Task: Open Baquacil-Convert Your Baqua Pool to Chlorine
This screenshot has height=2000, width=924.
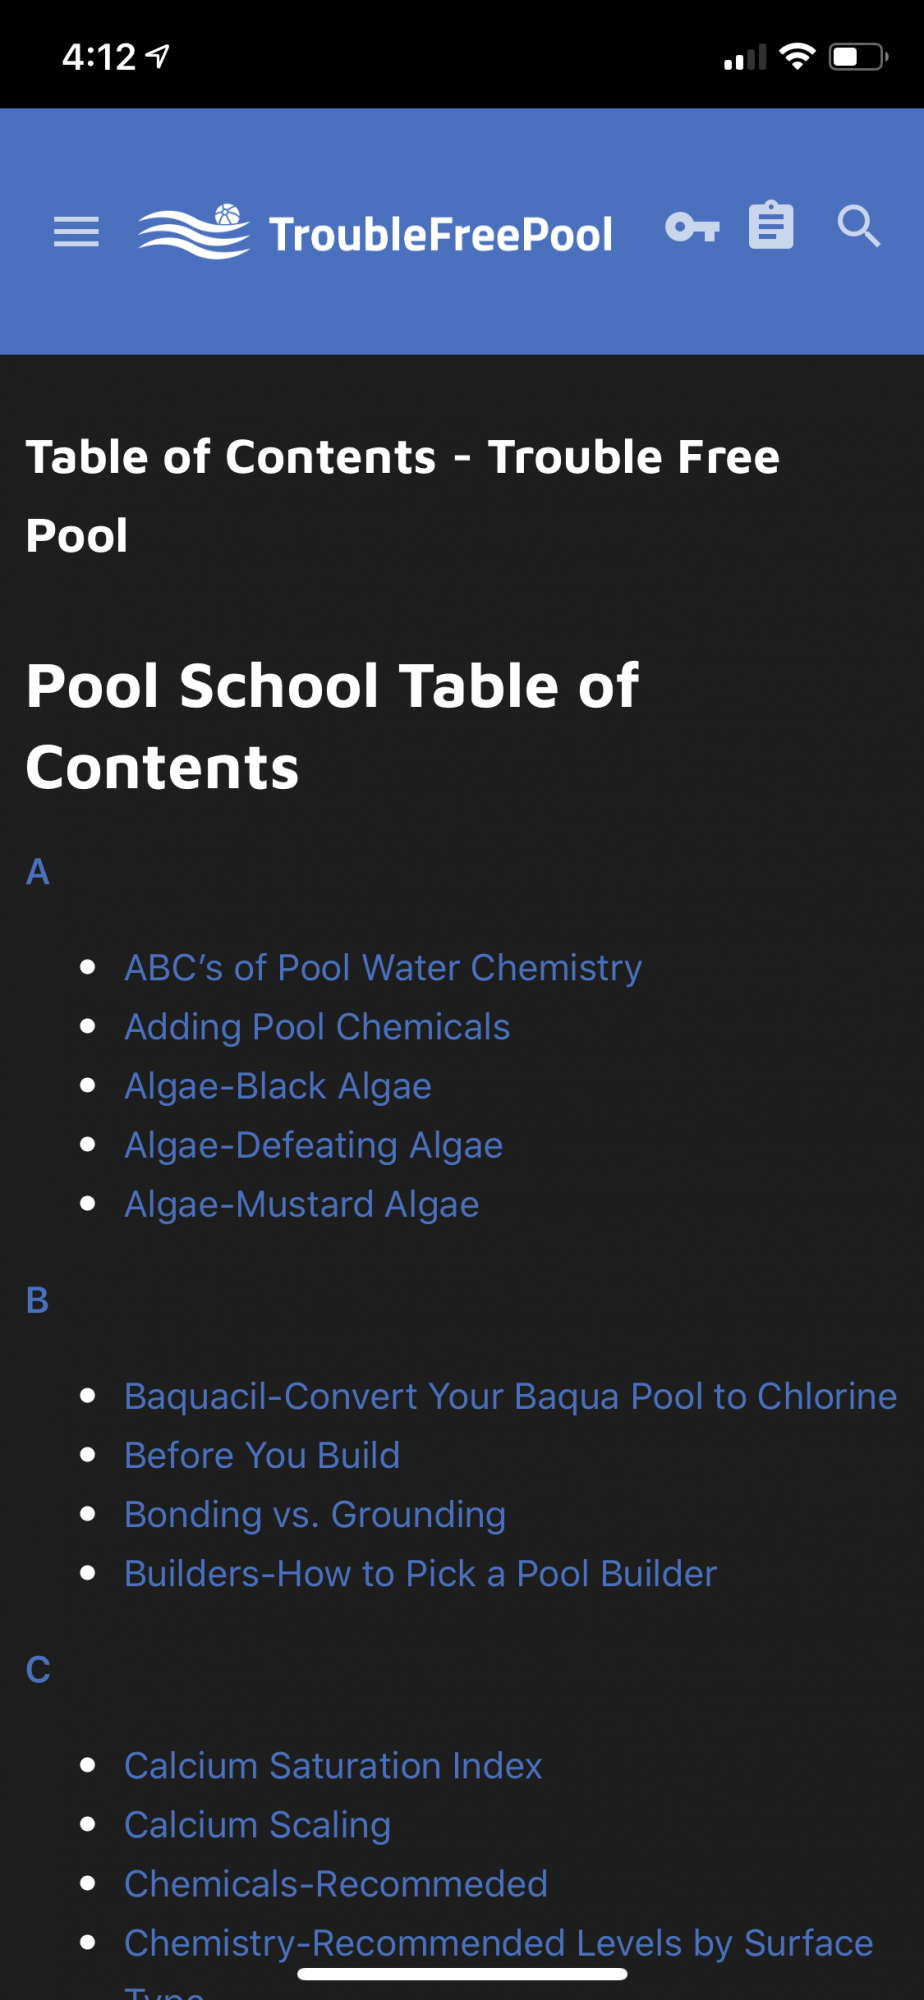Action: coord(510,1396)
